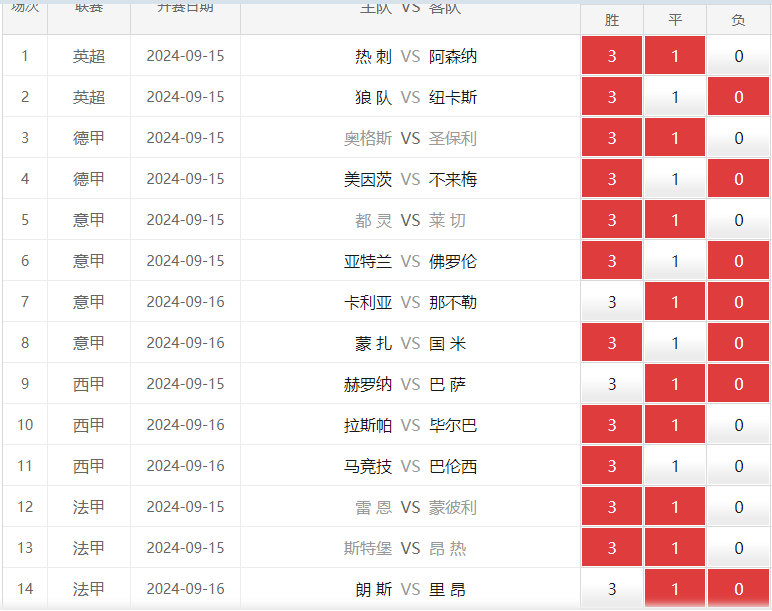772x611 pixels.
Task: Toggle draw (1) for 赫罗纳 VS 巴萨
Action: [x=675, y=384]
